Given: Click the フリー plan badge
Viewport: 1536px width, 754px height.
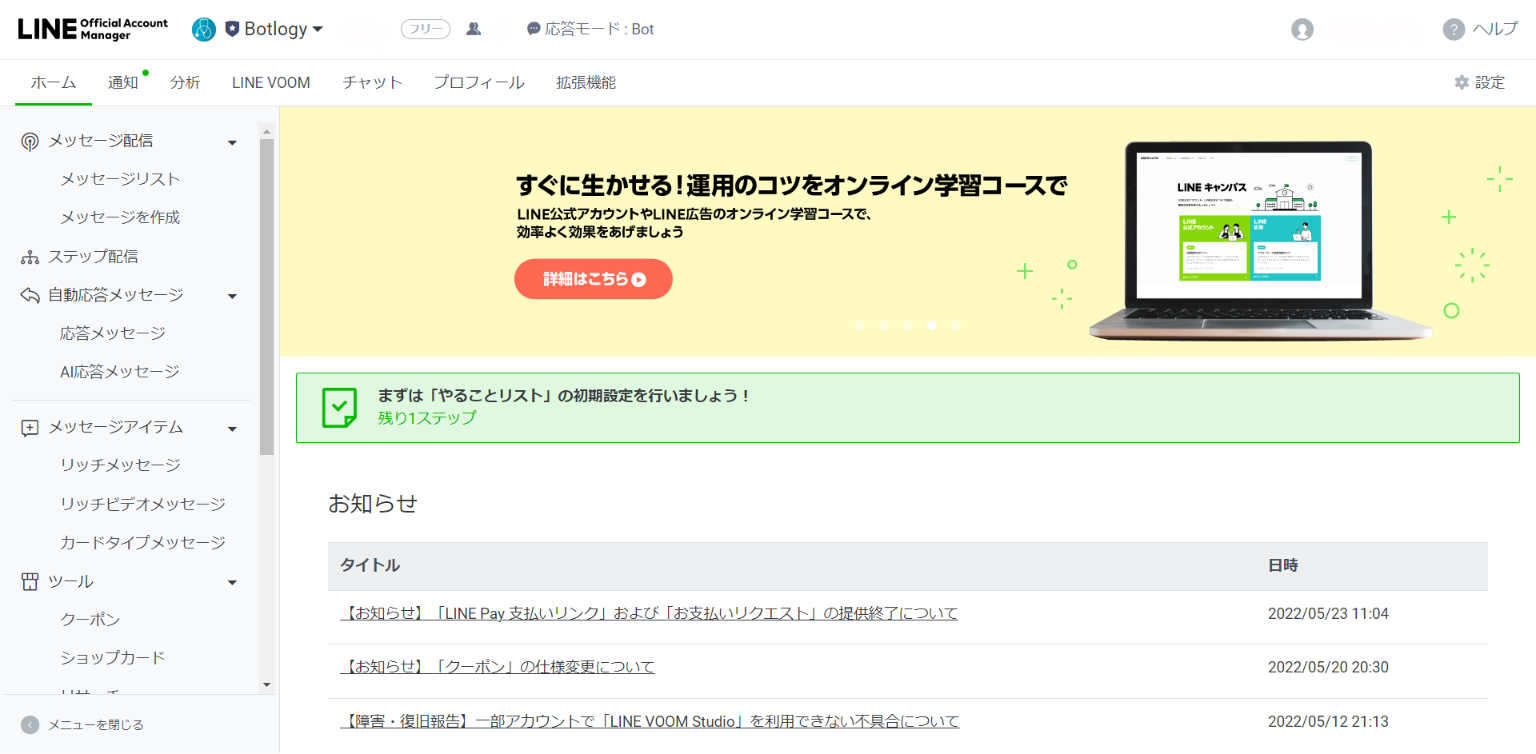Looking at the screenshot, I should [x=425, y=29].
